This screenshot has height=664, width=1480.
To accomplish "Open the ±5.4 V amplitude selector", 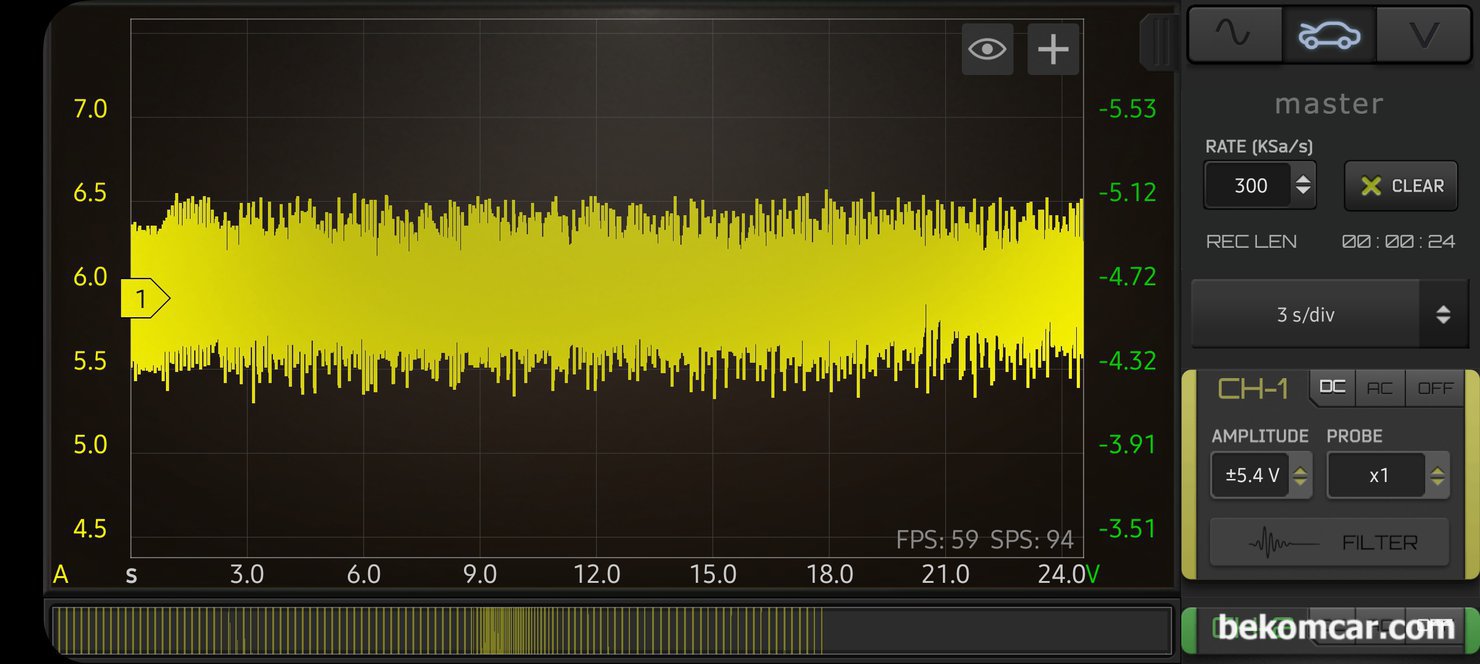I will 1261,476.
